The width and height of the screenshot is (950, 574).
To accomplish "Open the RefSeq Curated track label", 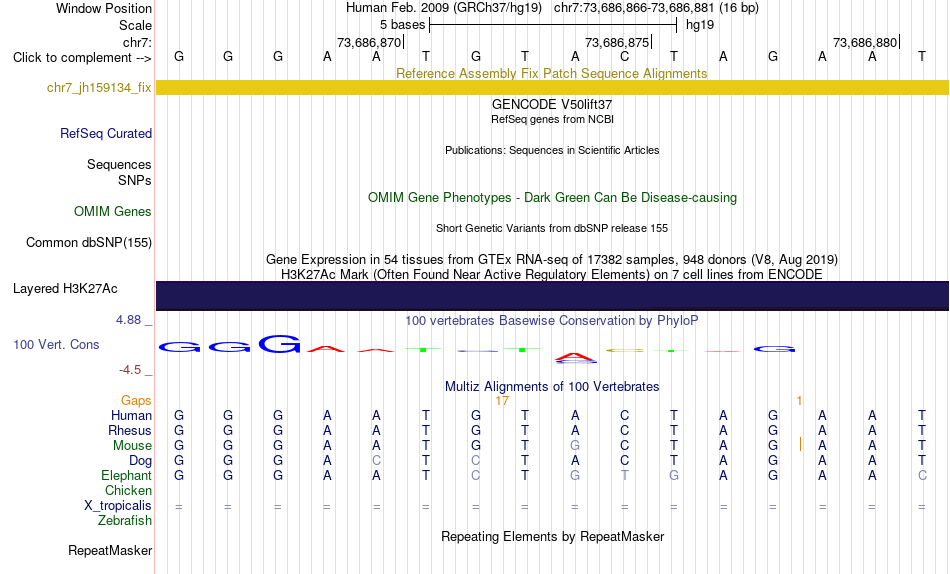I will tap(106, 133).
